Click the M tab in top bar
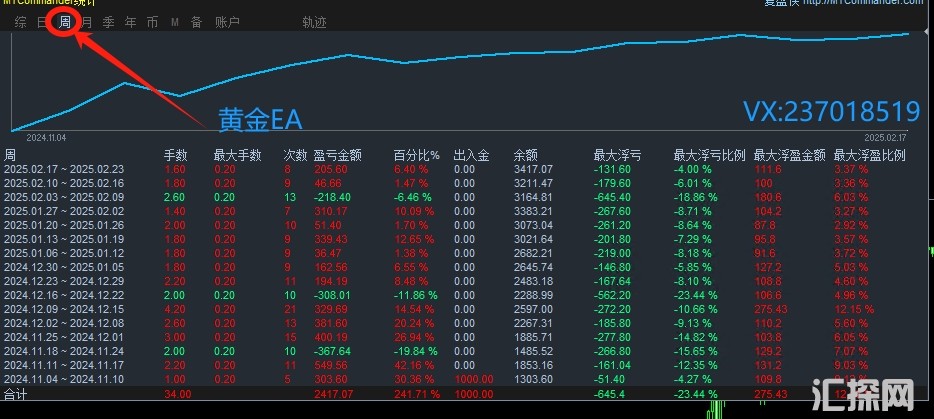This screenshot has width=934, height=419. pos(174,21)
